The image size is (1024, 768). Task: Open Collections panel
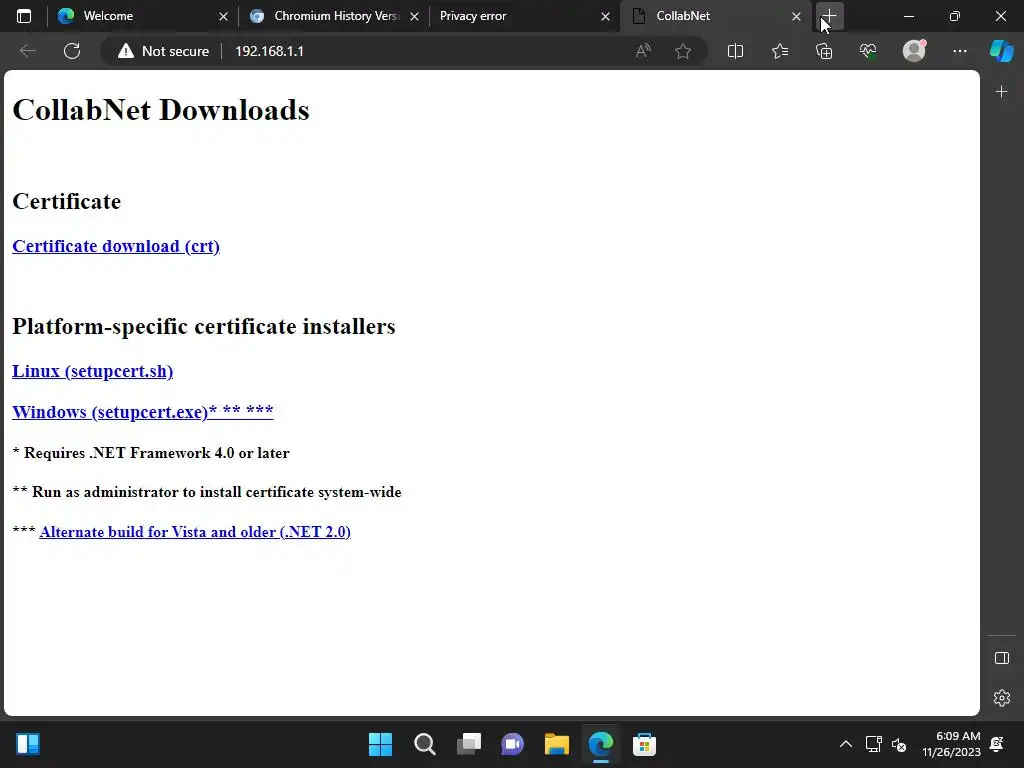point(824,51)
